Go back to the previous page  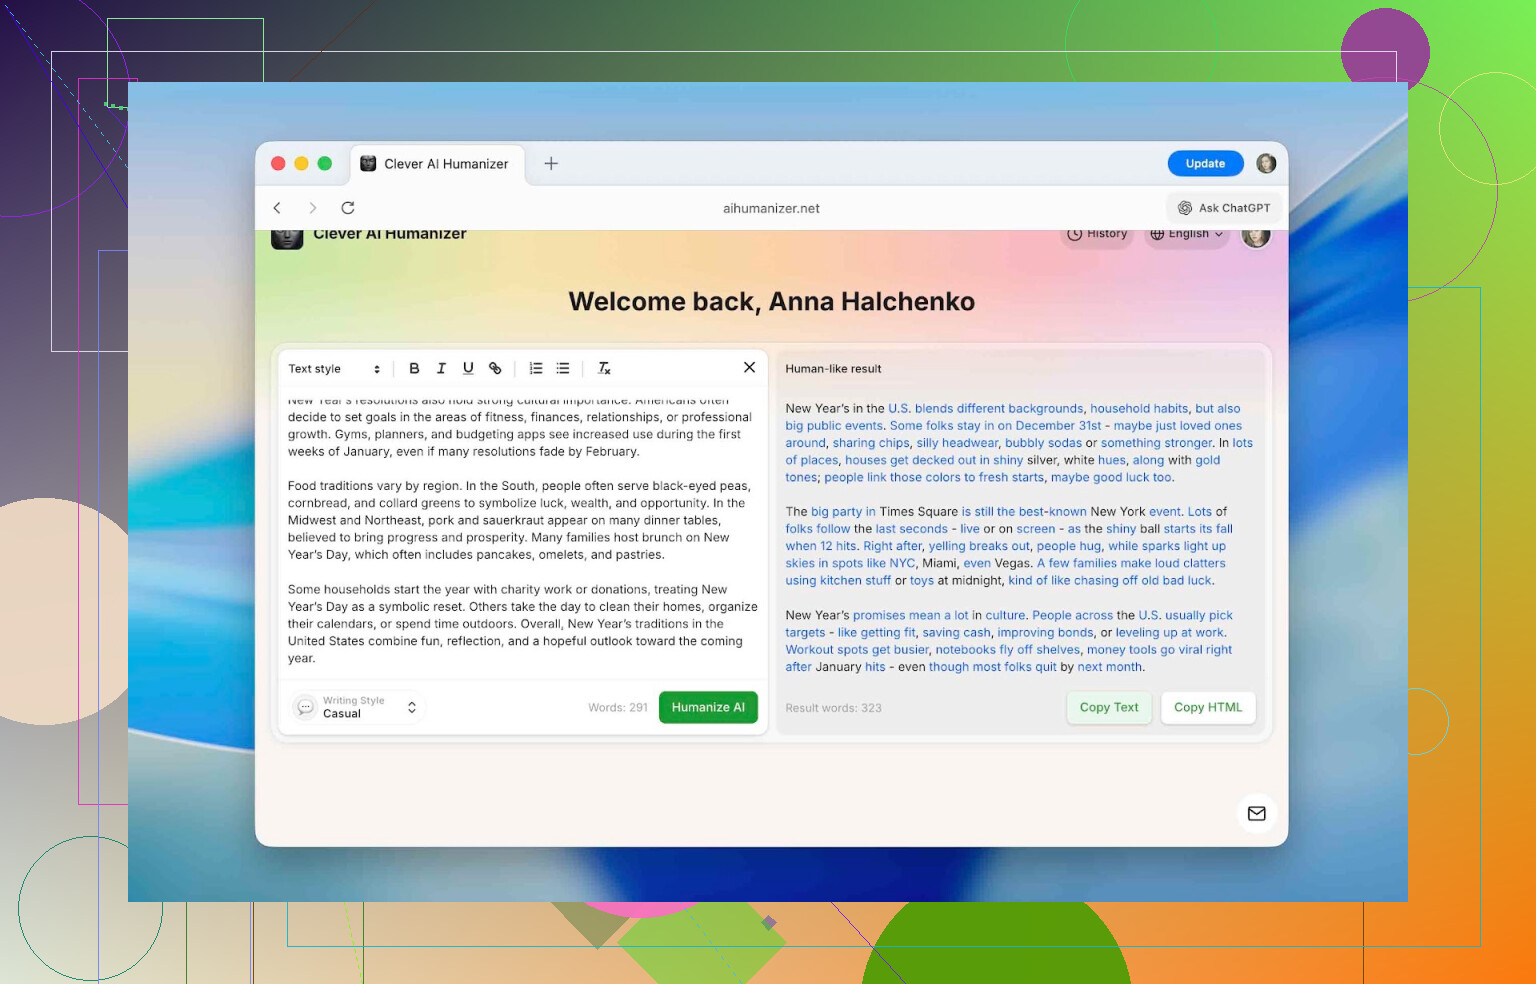coord(277,208)
